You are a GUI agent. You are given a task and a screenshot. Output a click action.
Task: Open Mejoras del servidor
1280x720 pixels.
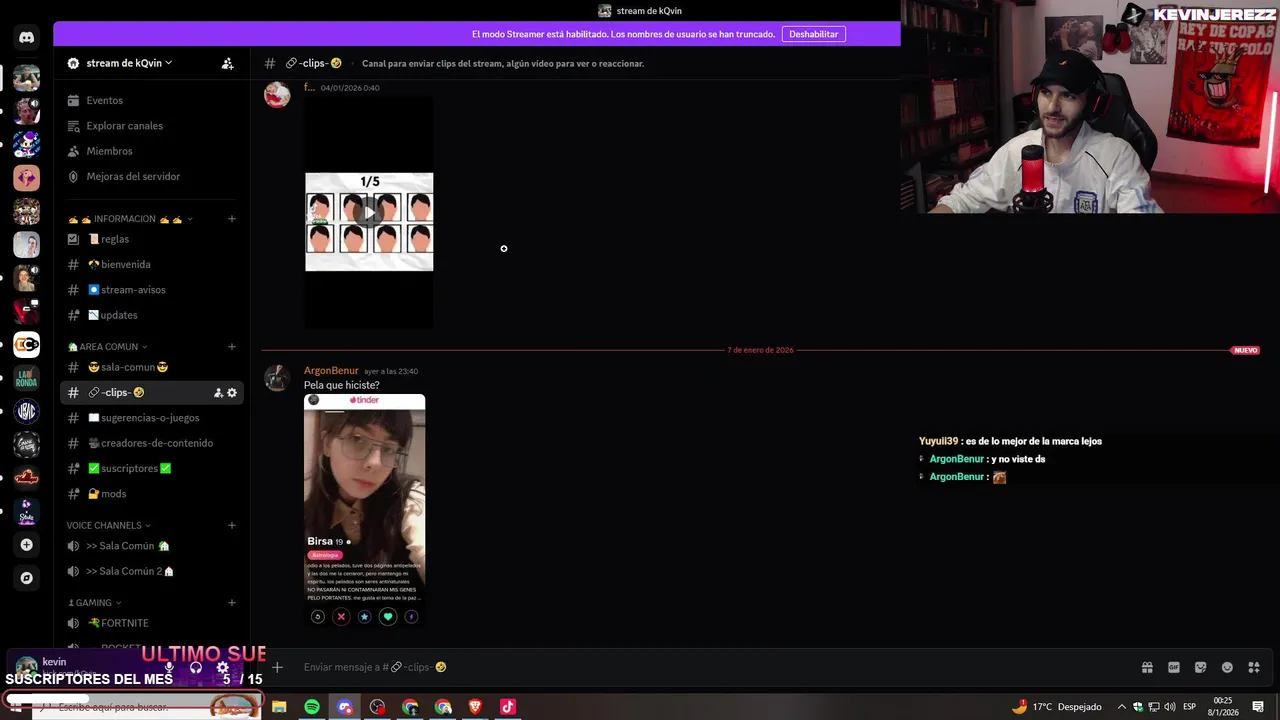click(152, 176)
